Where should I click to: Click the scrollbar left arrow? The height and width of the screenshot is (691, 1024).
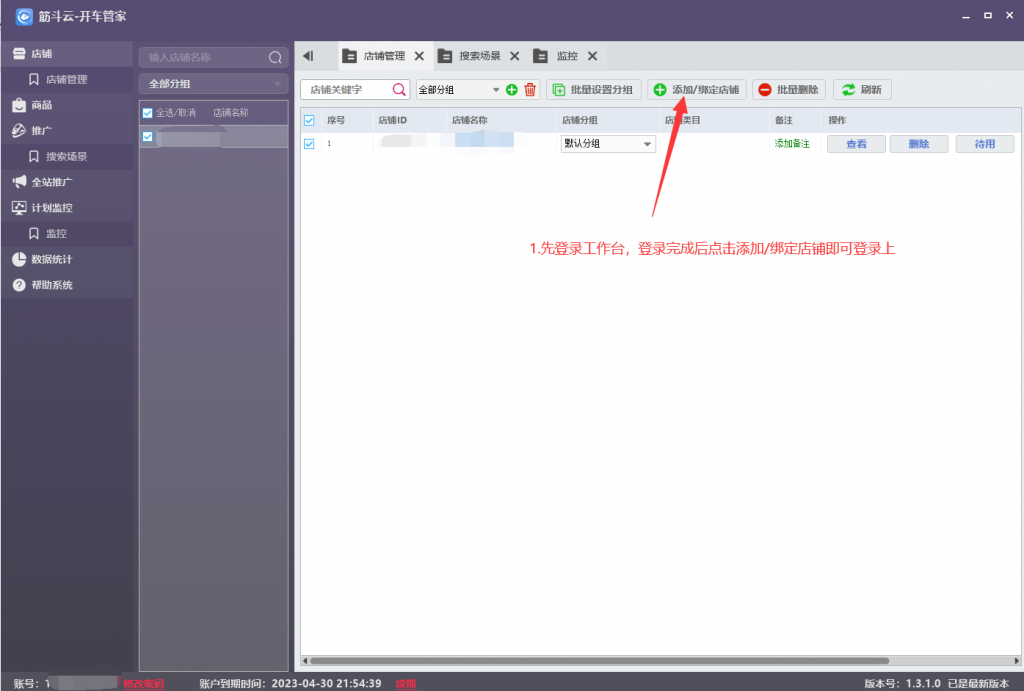click(x=305, y=661)
